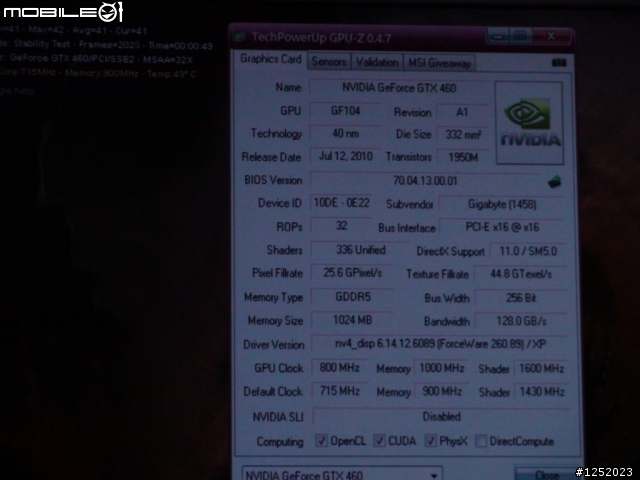This screenshot has width=640, height=480.
Task: Toggle the OpenCL checkbox
Action: coord(321,440)
